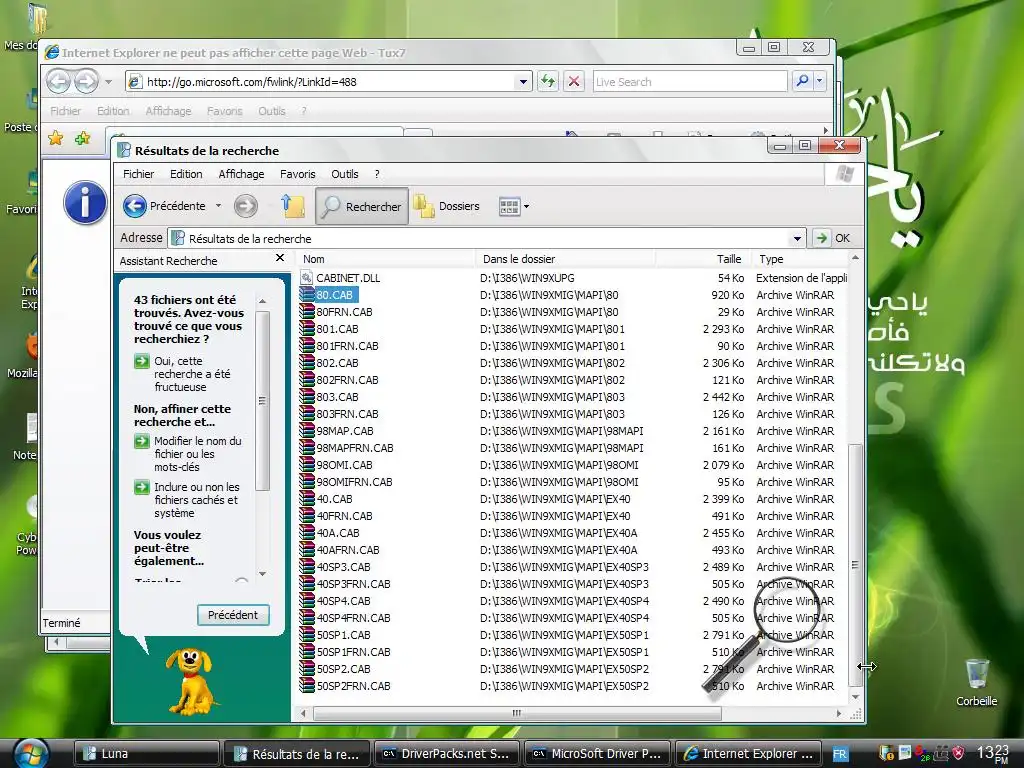Click the file list vertical scrollbar thumb
This screenshot has height=768, width=1024.
click(x=855, y=565)
